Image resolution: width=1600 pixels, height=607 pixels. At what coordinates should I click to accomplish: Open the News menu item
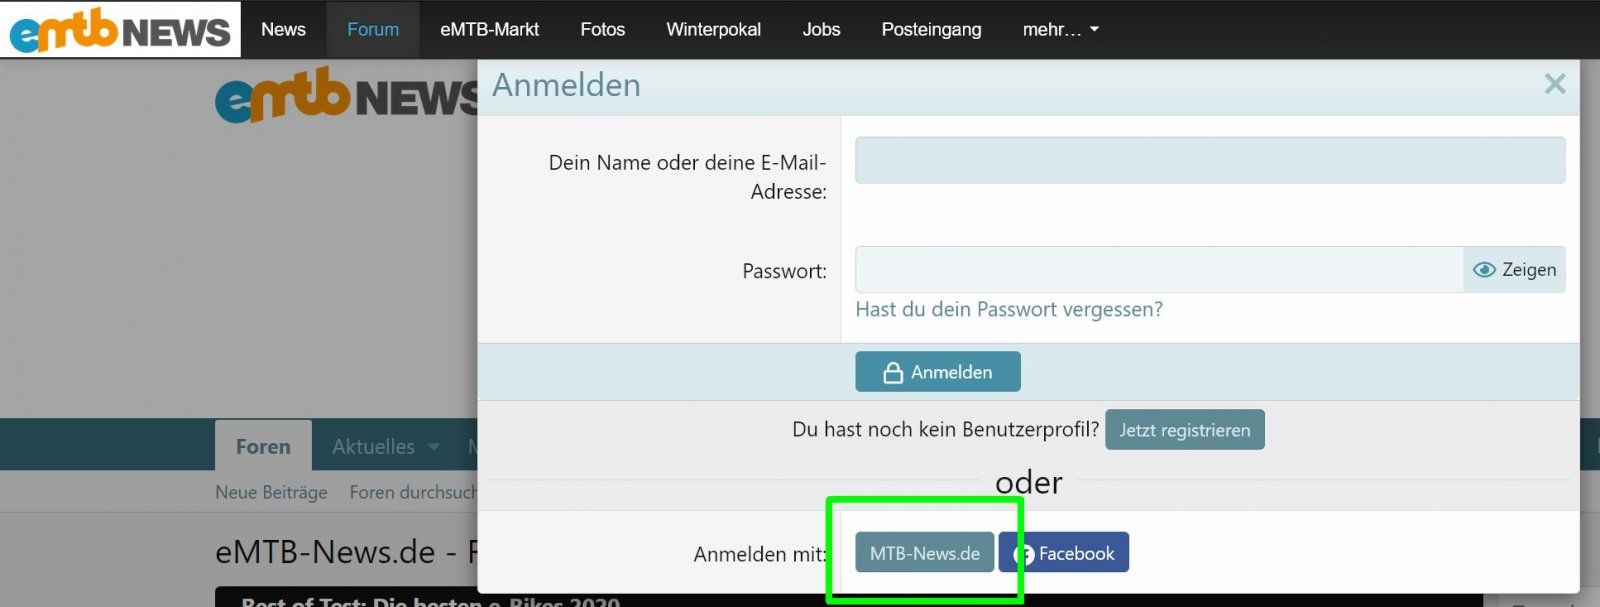[283, 30]
